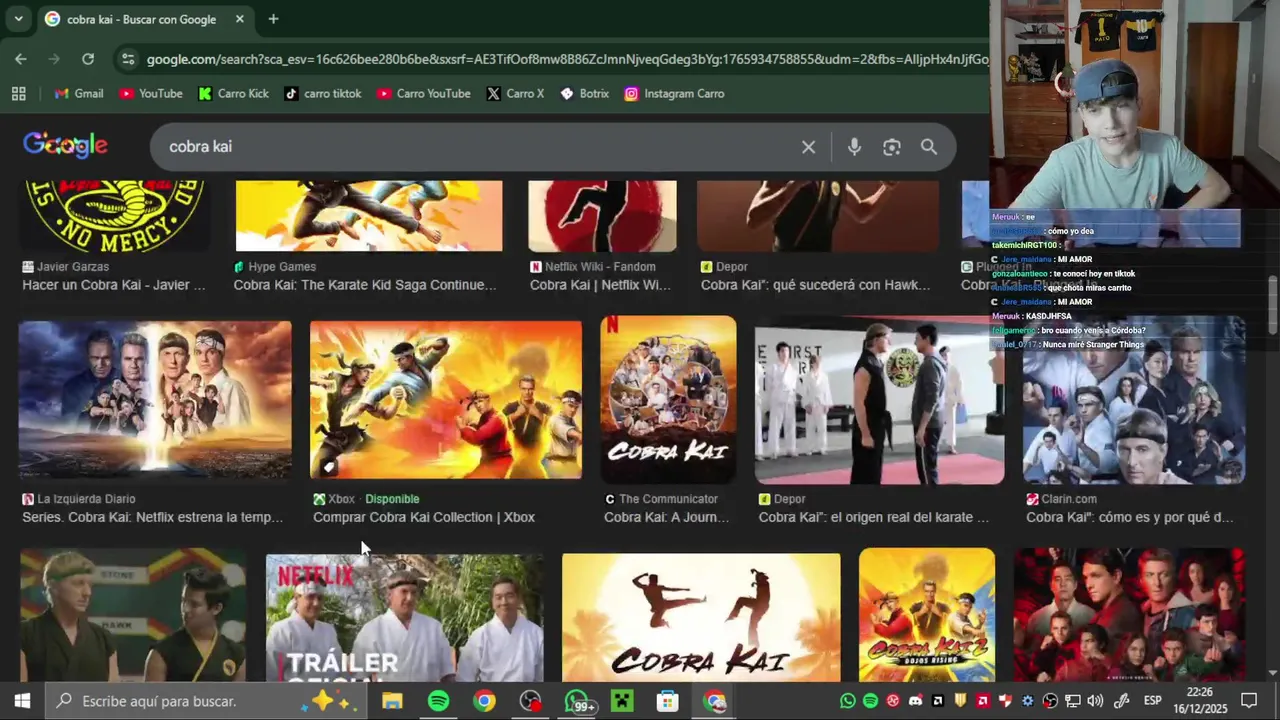1280x720 pixels.
Task: Click WhatsApp icon in system tray
Action: pyautogui.click(x=848, y=701)
